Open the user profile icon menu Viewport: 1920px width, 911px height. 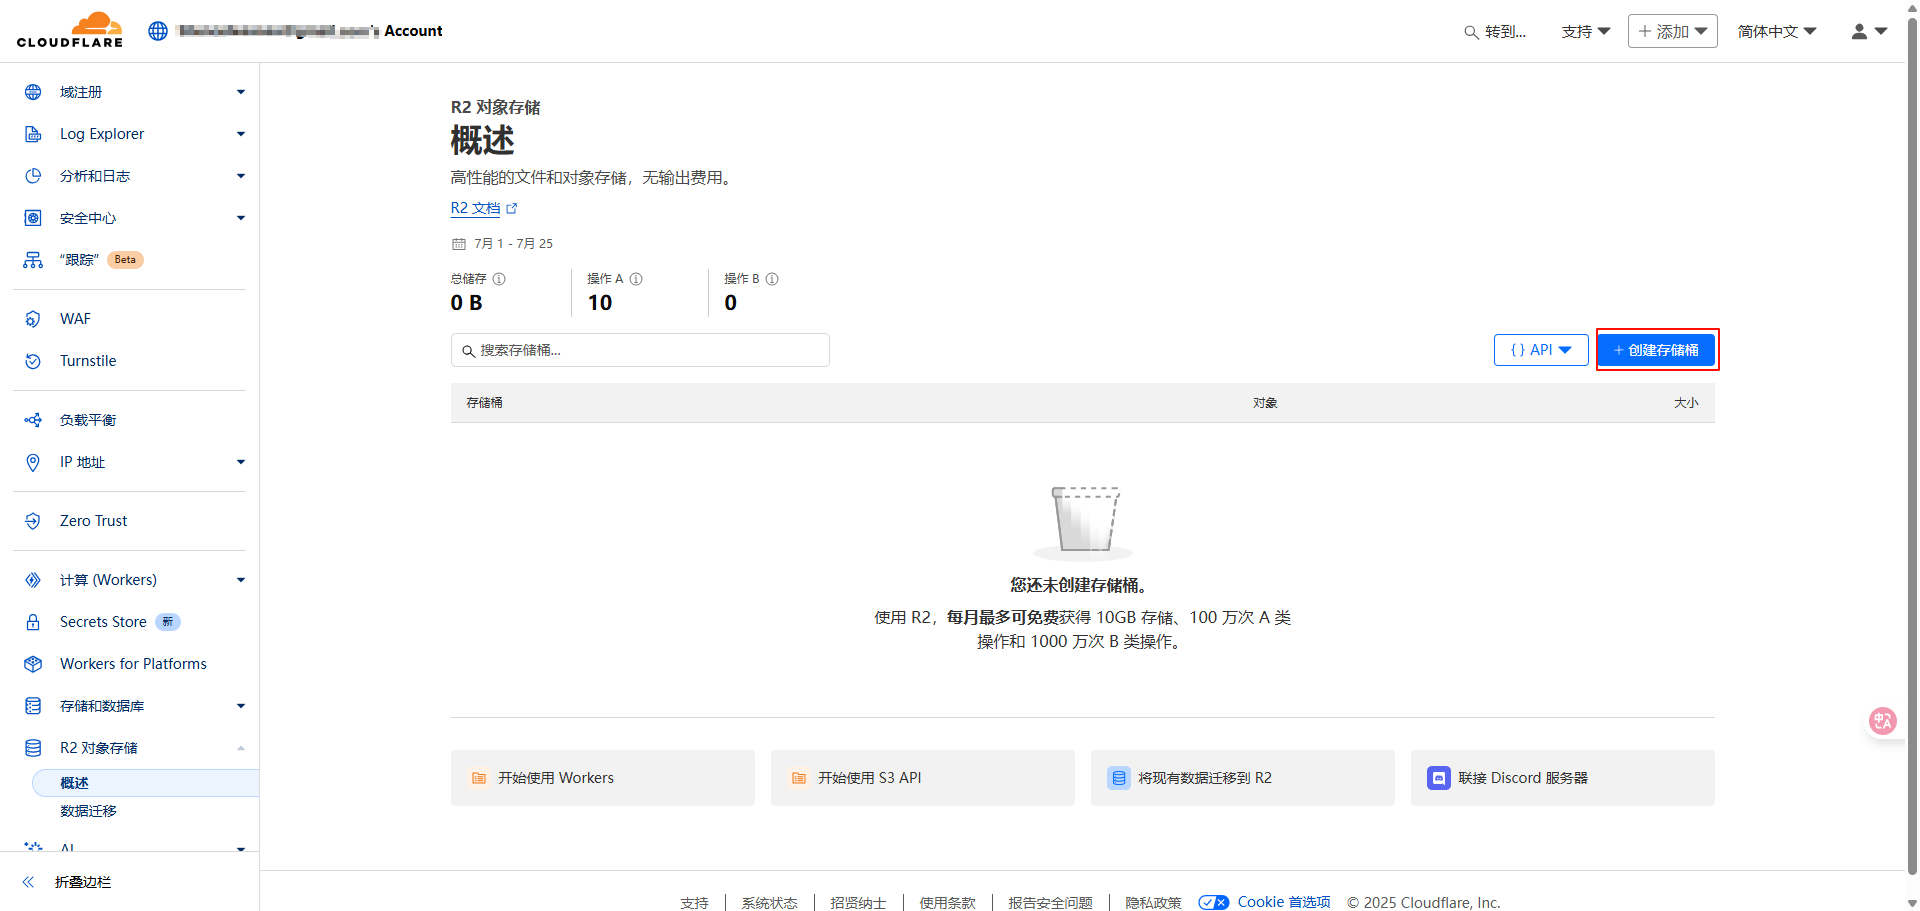(x=1868, y=31)
